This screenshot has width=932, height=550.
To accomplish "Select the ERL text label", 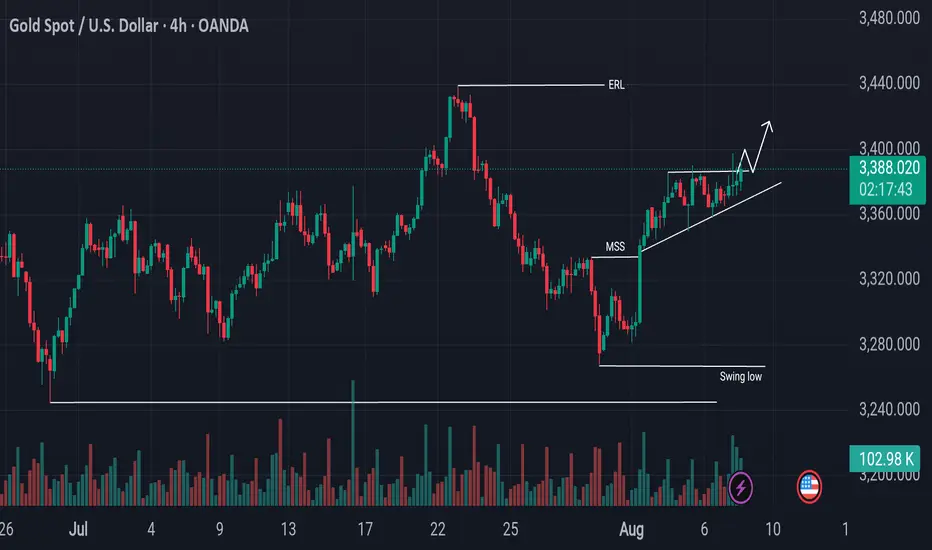I will (x=616, y=85).
